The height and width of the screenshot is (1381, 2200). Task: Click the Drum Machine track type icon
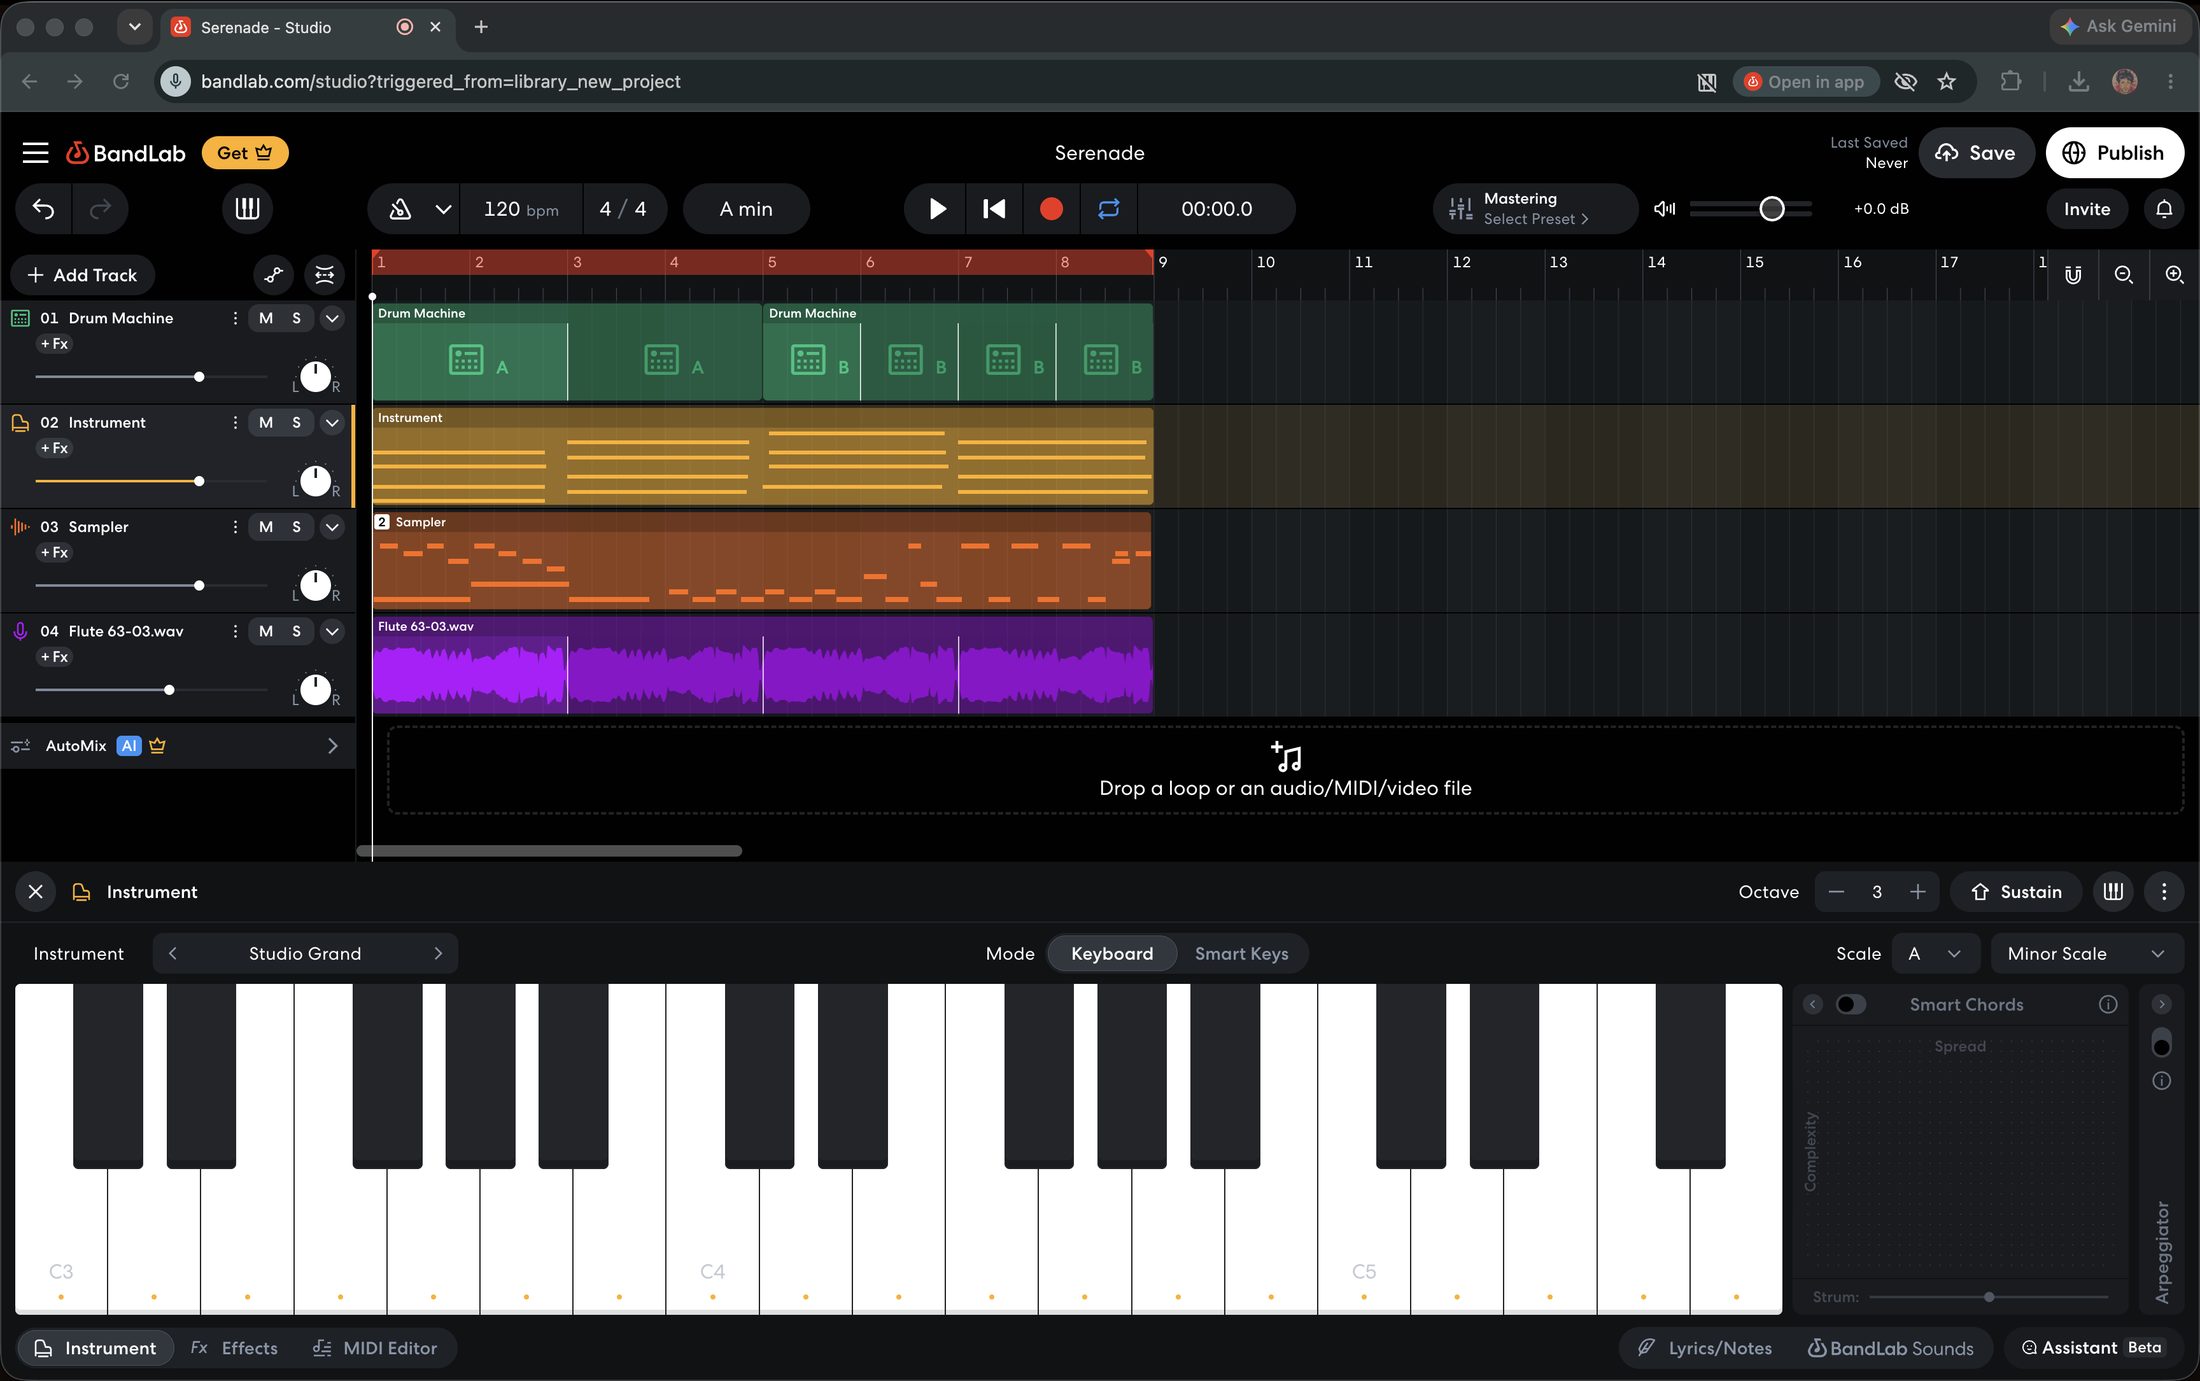[x=20, y=318]
